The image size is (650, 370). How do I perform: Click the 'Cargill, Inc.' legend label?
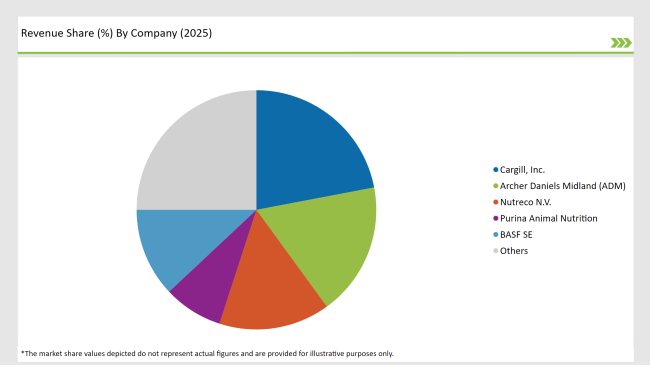522,170
